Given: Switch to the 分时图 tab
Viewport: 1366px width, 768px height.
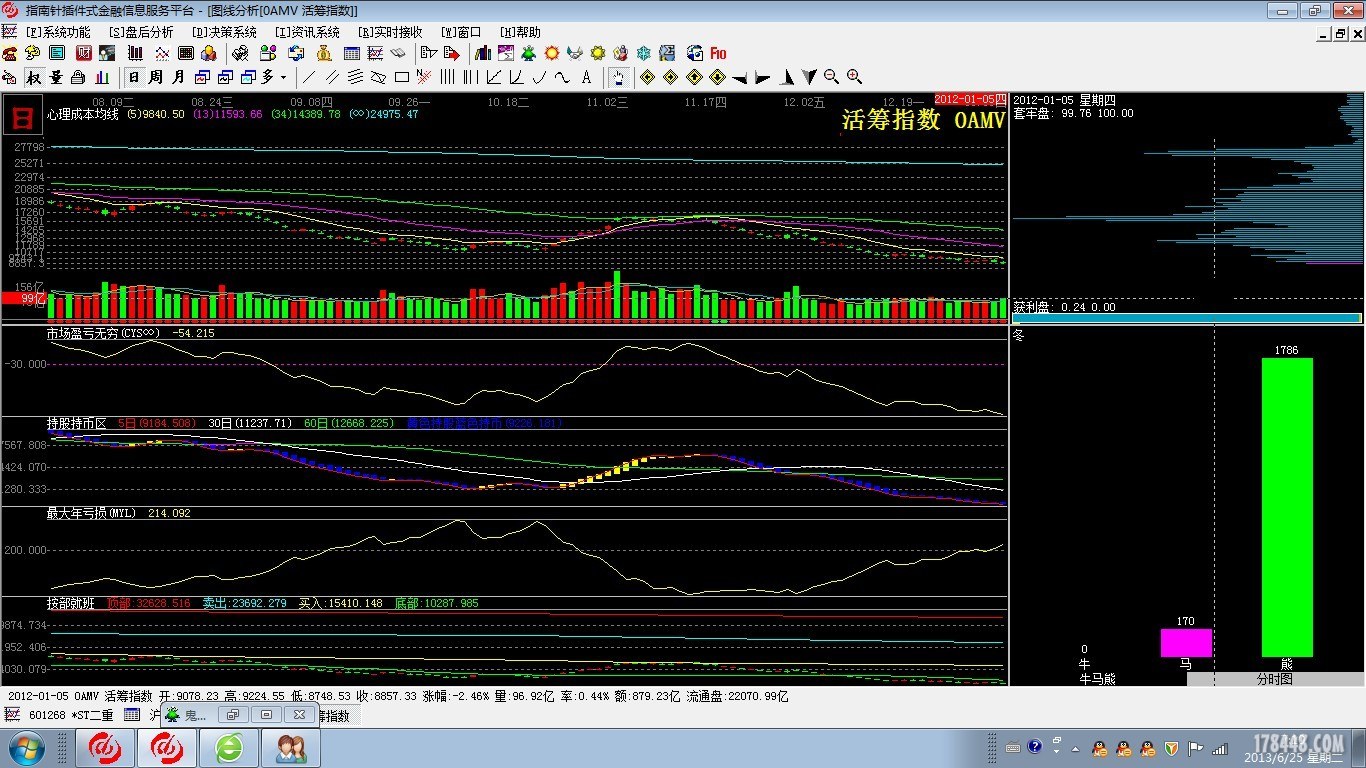Looking at the screenshot, I should pos(1275,679).
